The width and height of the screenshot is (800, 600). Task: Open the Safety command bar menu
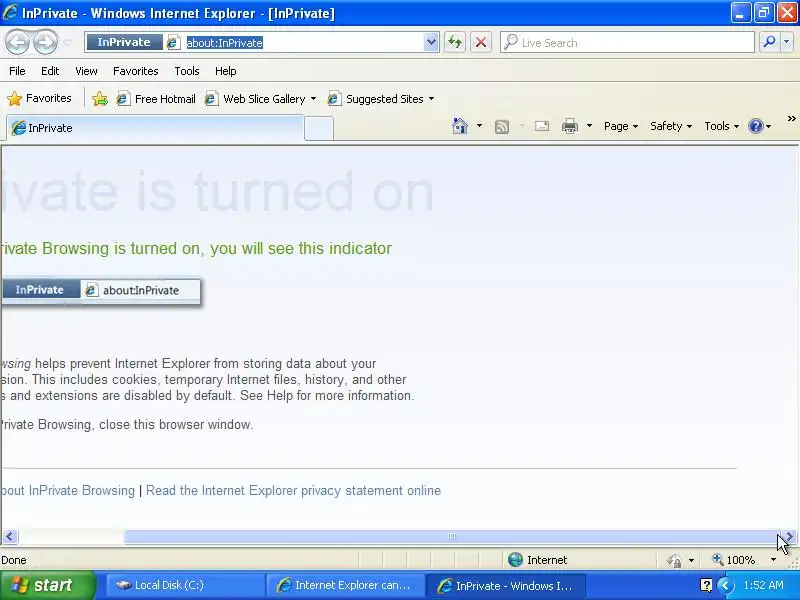671,126
